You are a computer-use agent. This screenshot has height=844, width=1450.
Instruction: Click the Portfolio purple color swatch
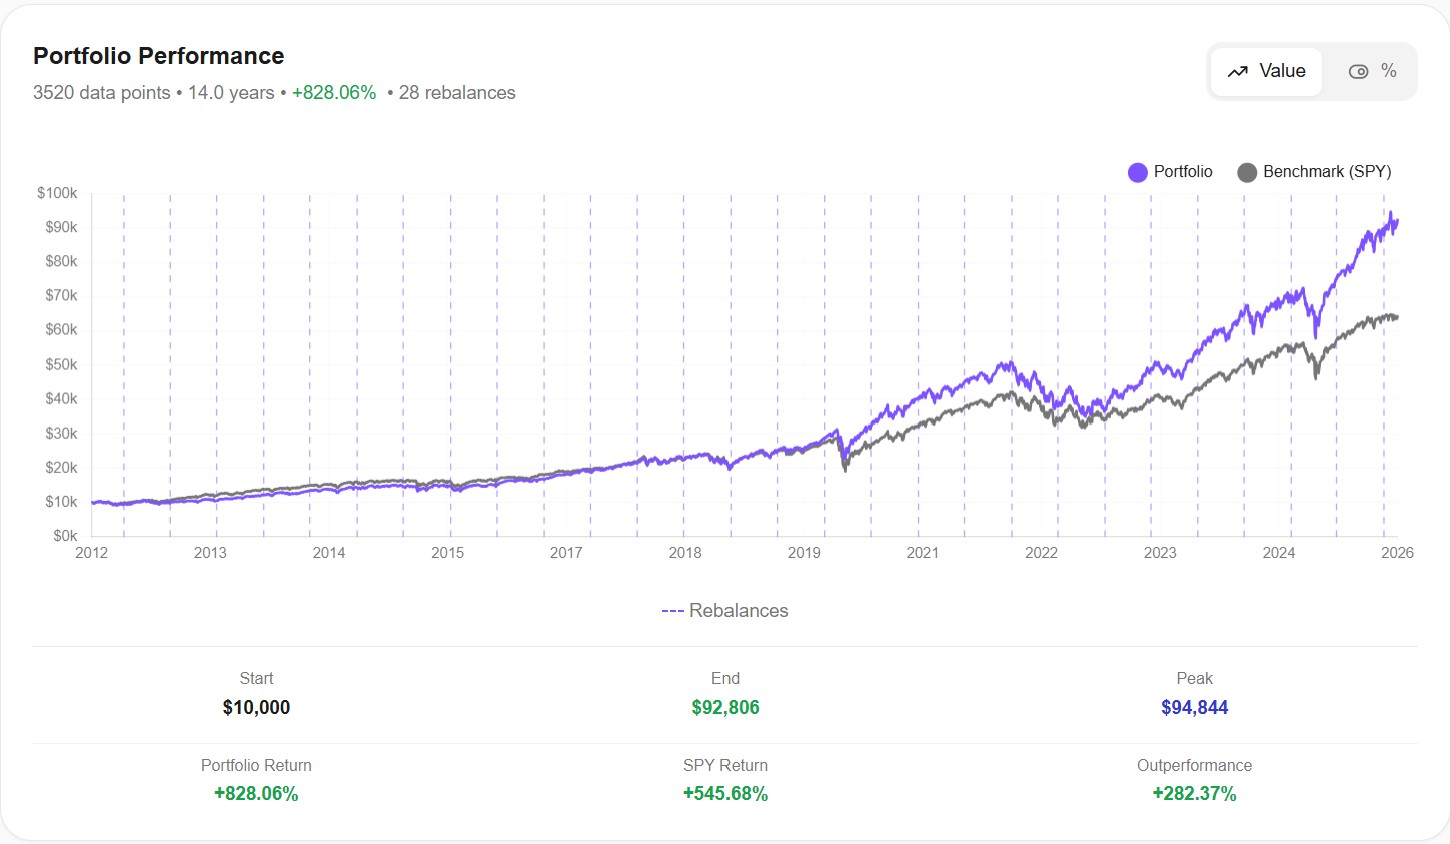1137,171
